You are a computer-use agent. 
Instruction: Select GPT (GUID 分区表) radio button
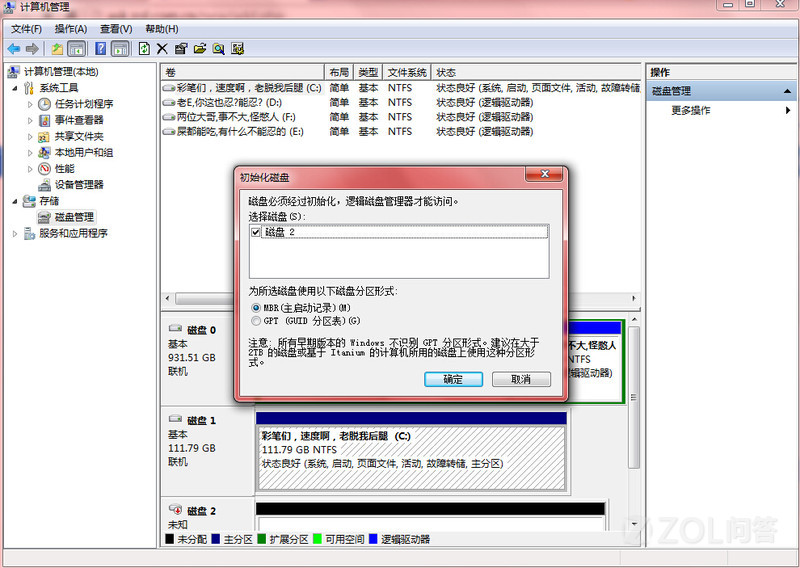pyautogui.click(x=256, y=321)
